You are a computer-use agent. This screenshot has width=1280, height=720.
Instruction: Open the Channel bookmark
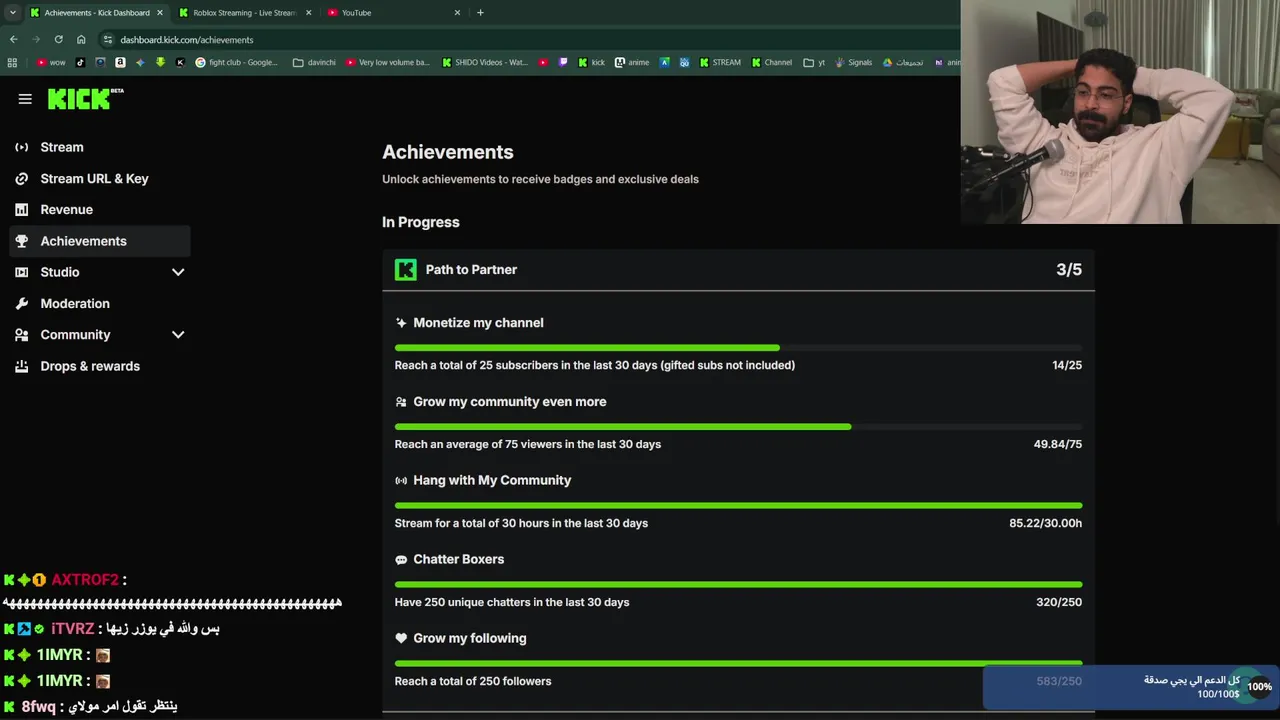(771, 62)
